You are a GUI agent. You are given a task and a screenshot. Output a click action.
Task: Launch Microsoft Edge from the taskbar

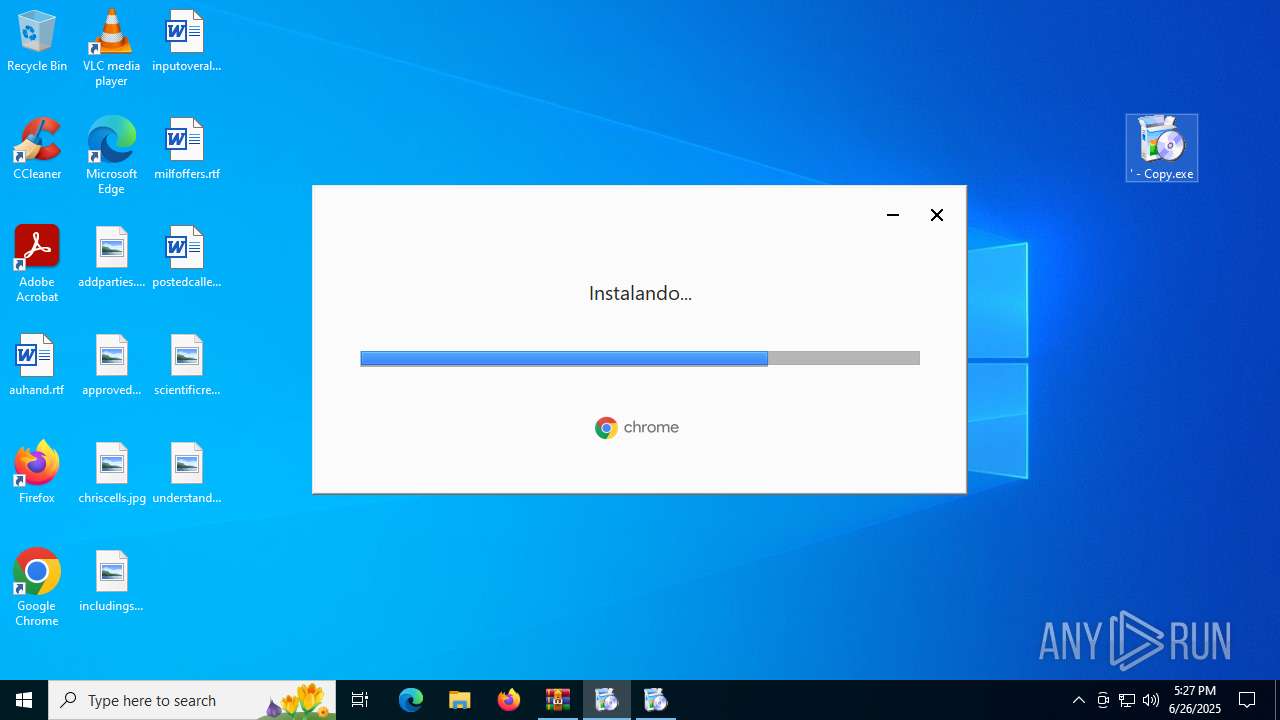(411, 700)
